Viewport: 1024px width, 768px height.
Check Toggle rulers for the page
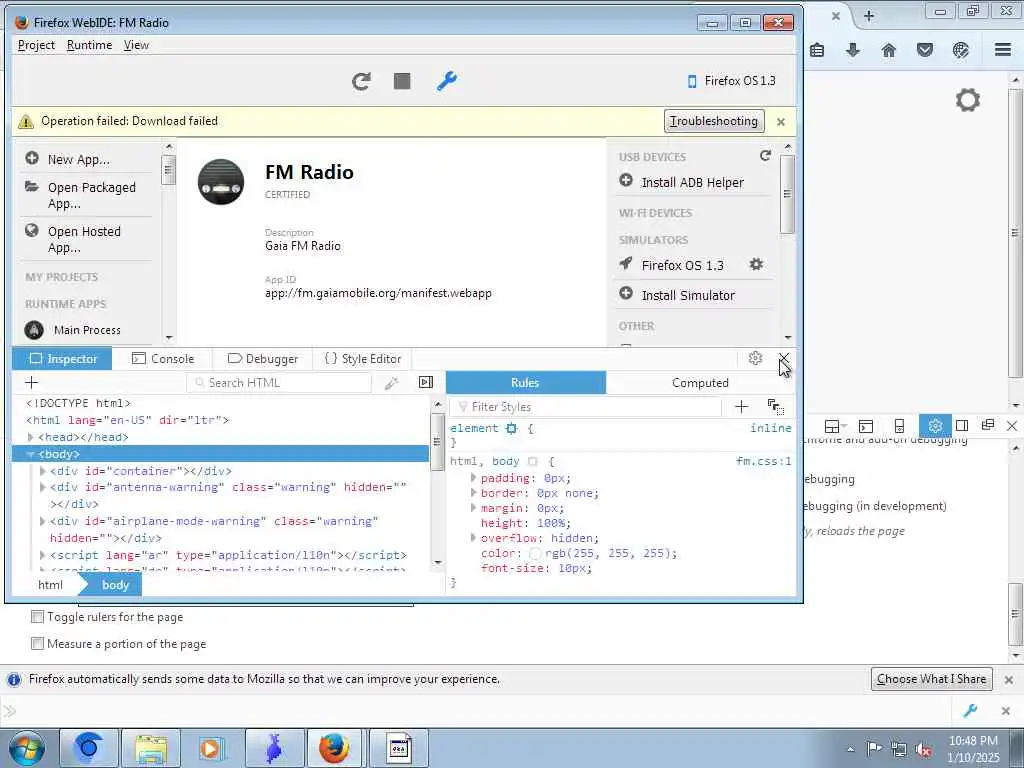tap(38, 616)
